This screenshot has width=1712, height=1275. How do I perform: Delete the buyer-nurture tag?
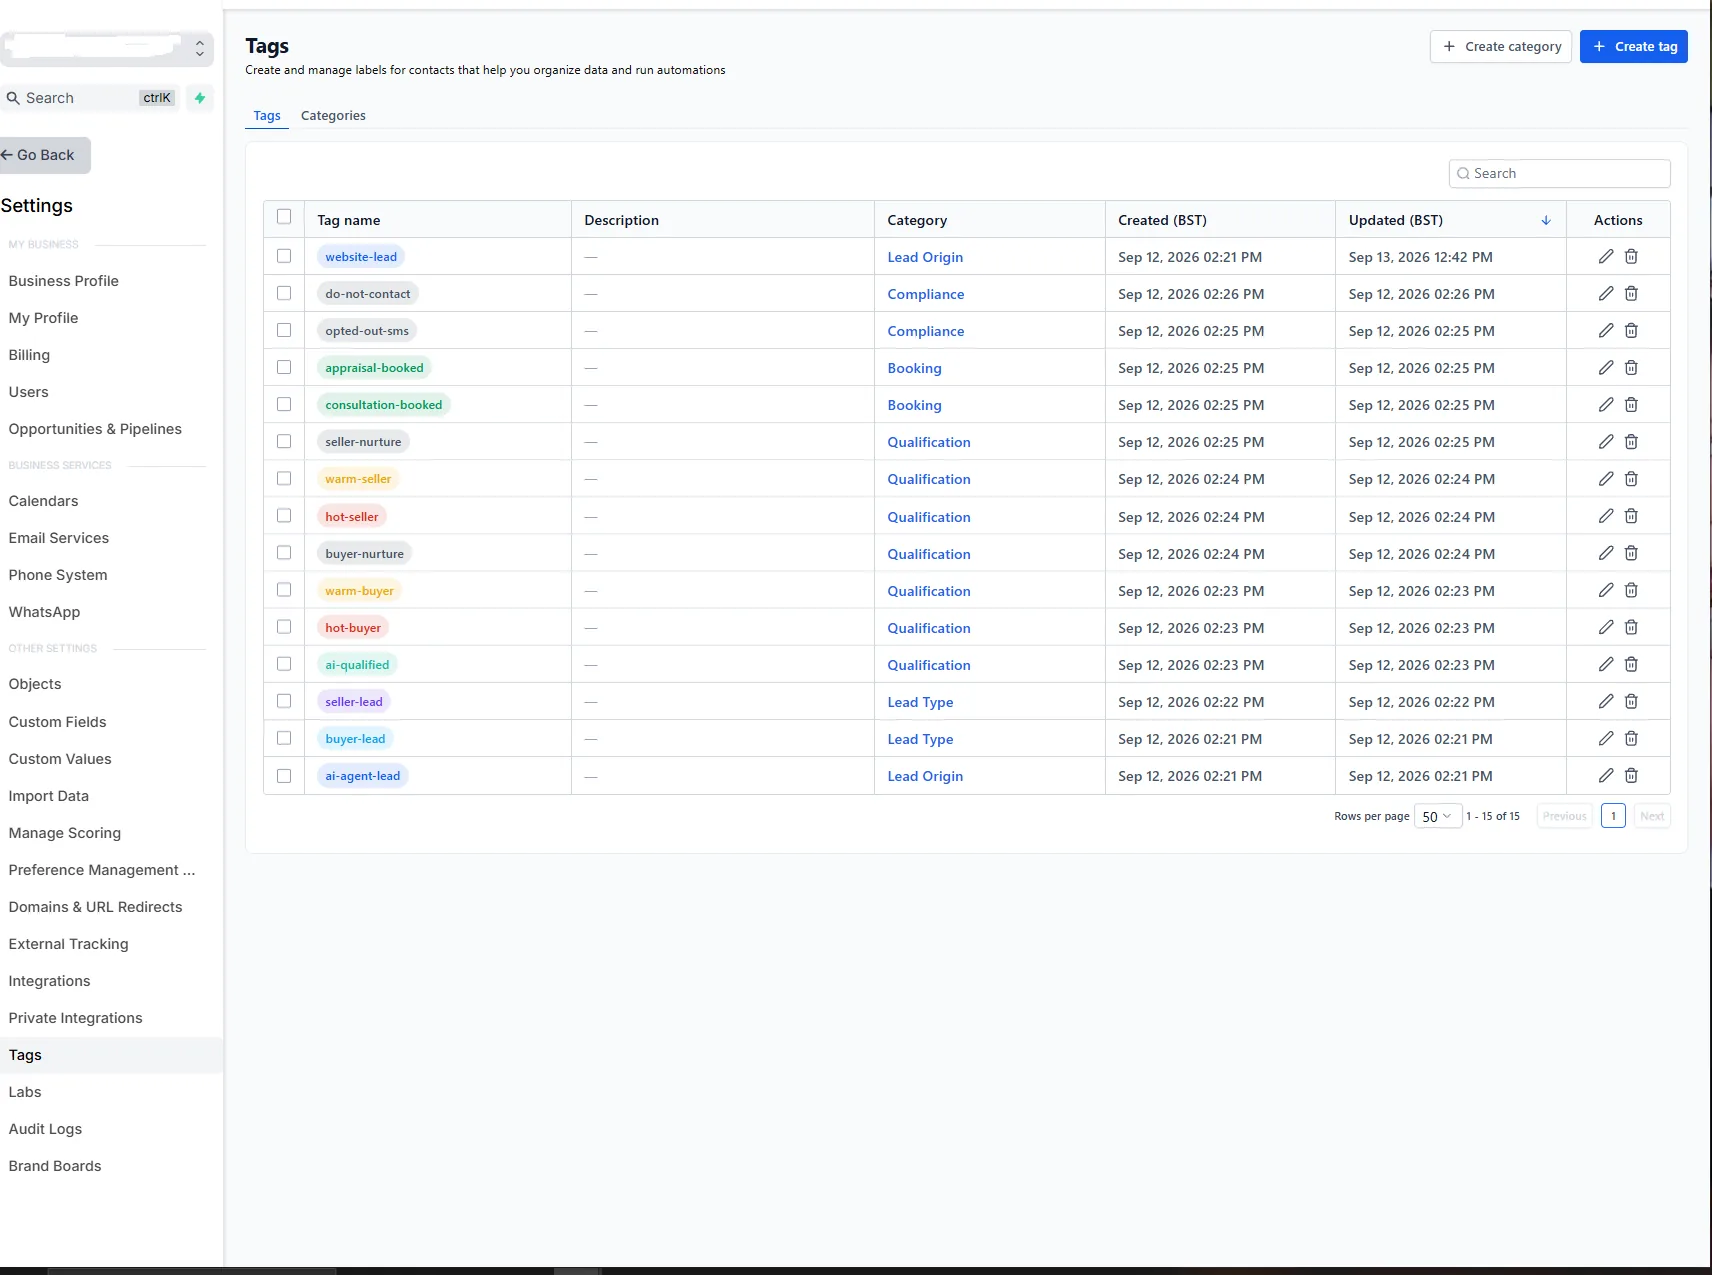tap(1631, 553)
